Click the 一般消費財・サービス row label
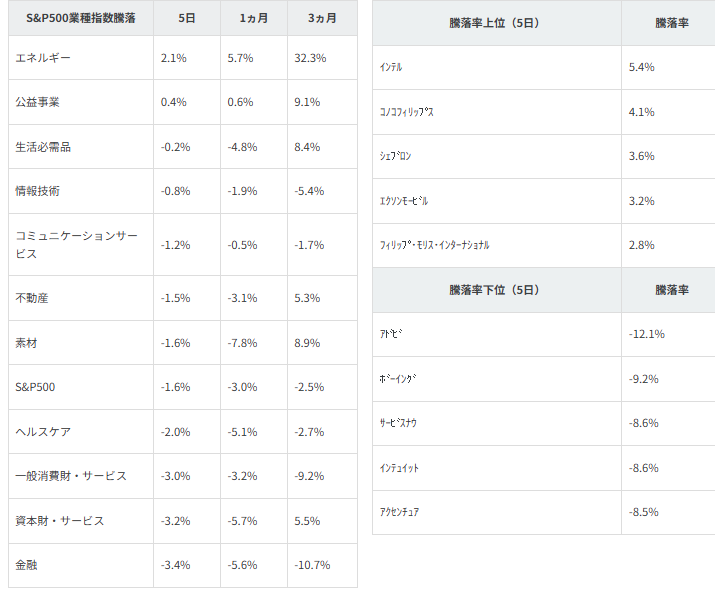This screenshot has width=715, height=600. [x=71, y=476]
